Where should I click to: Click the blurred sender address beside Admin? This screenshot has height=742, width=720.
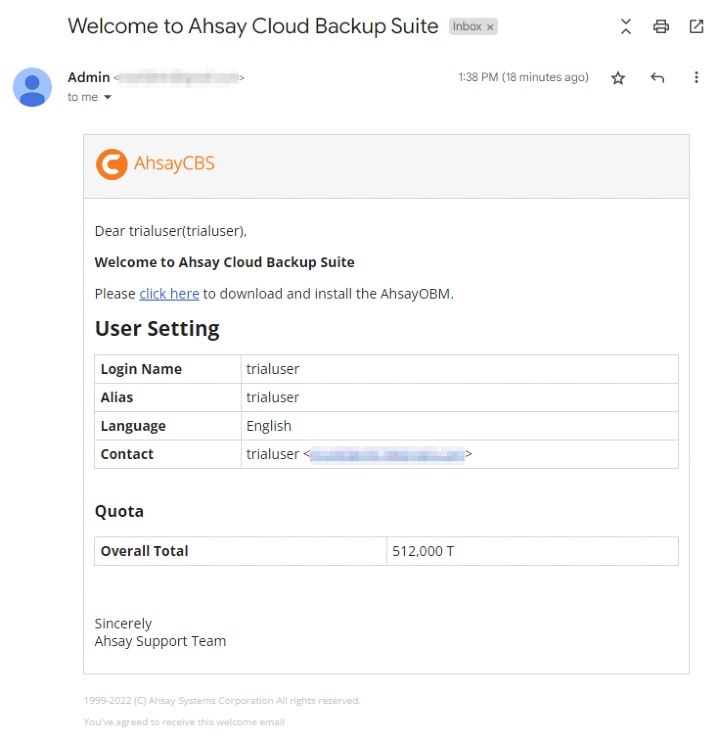pos(178,78)
